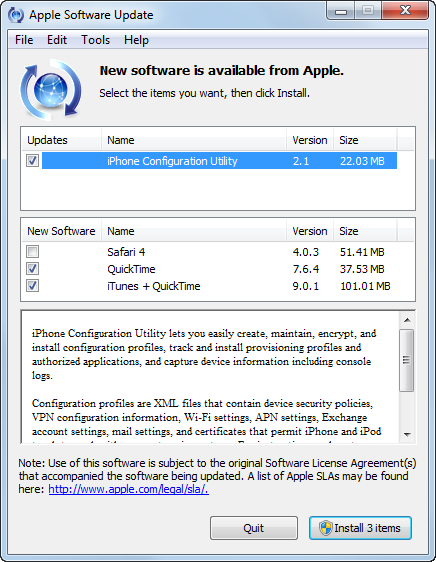Select the Safari 4 row name

126,252
